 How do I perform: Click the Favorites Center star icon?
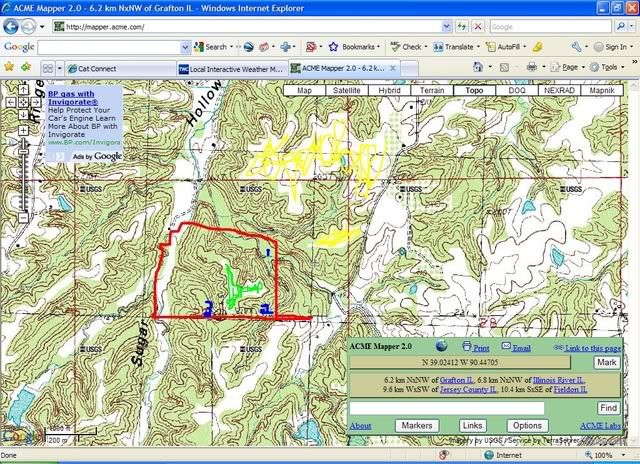pos(9,67)
